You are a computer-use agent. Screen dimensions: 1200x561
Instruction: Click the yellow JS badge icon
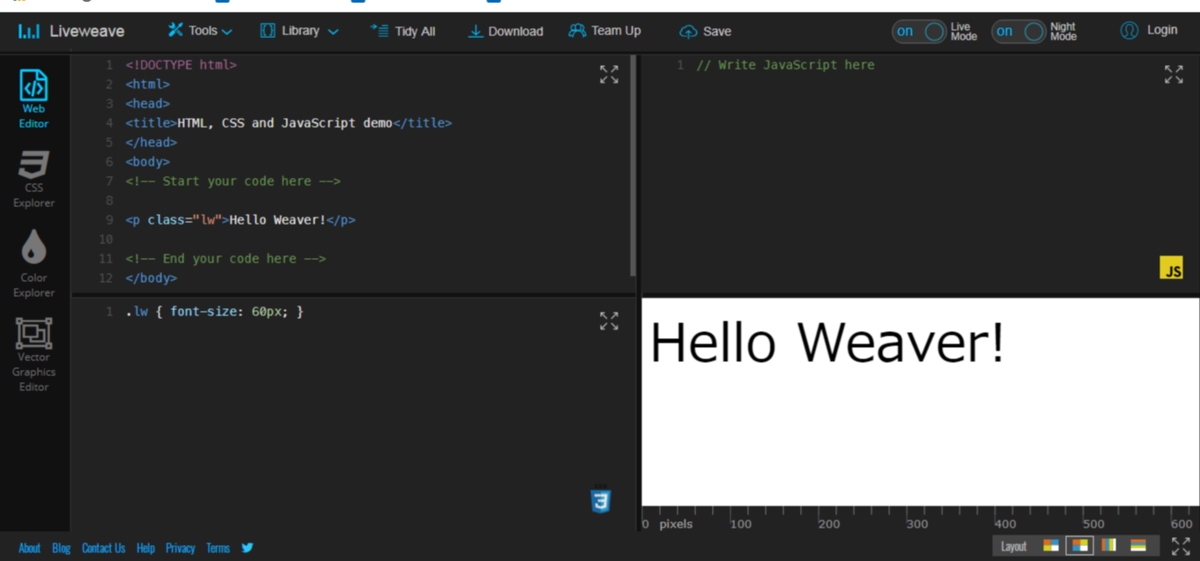tap(1171, 268)
